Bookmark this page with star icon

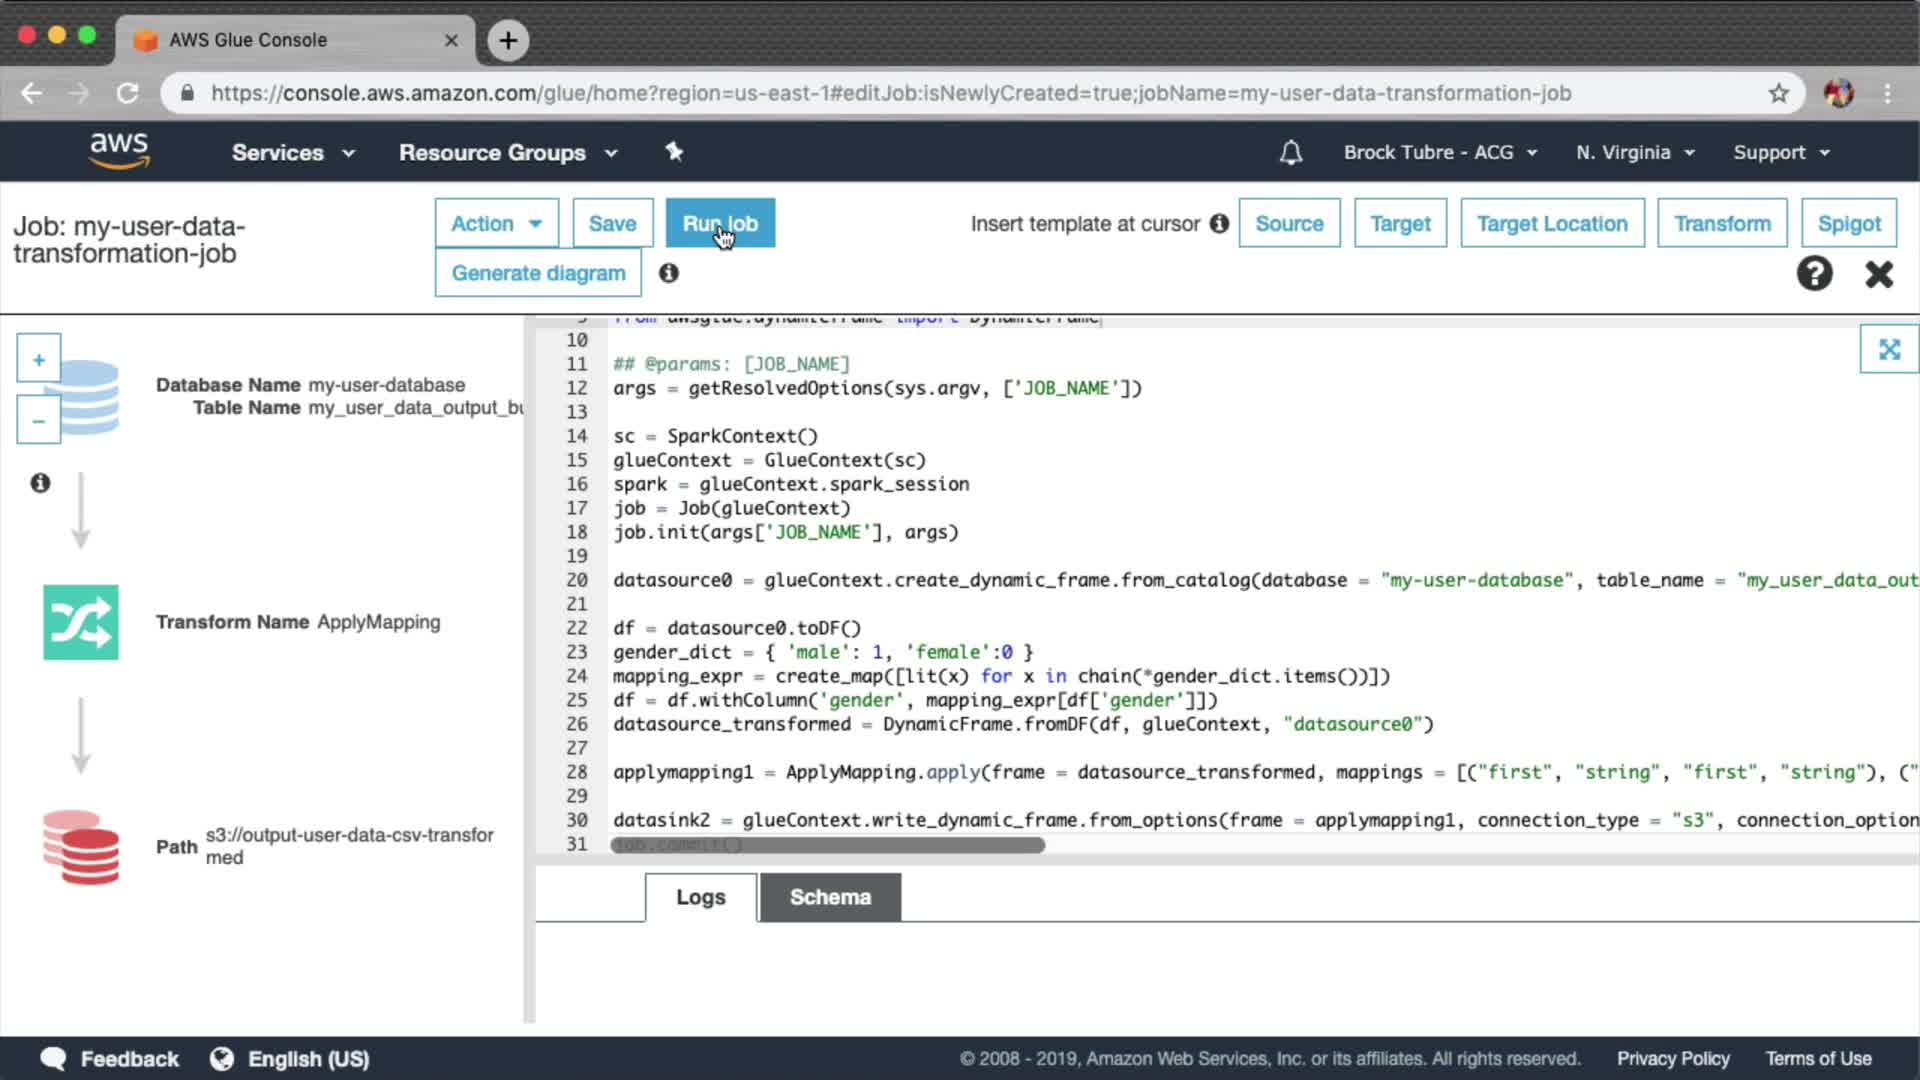(1778, 93)
